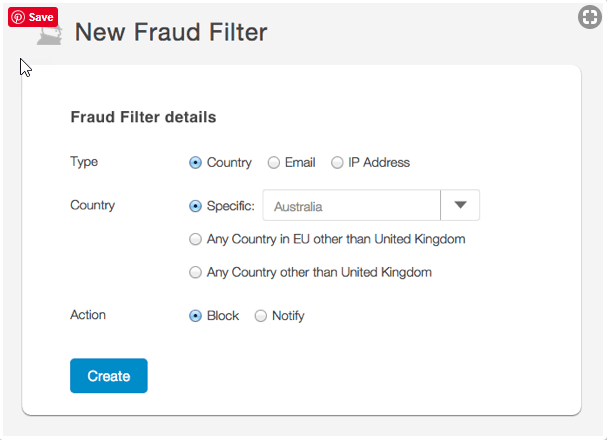Click the Fraud Filter details heading
Screen dimensions: 607x440
click(x=143, y=117)
